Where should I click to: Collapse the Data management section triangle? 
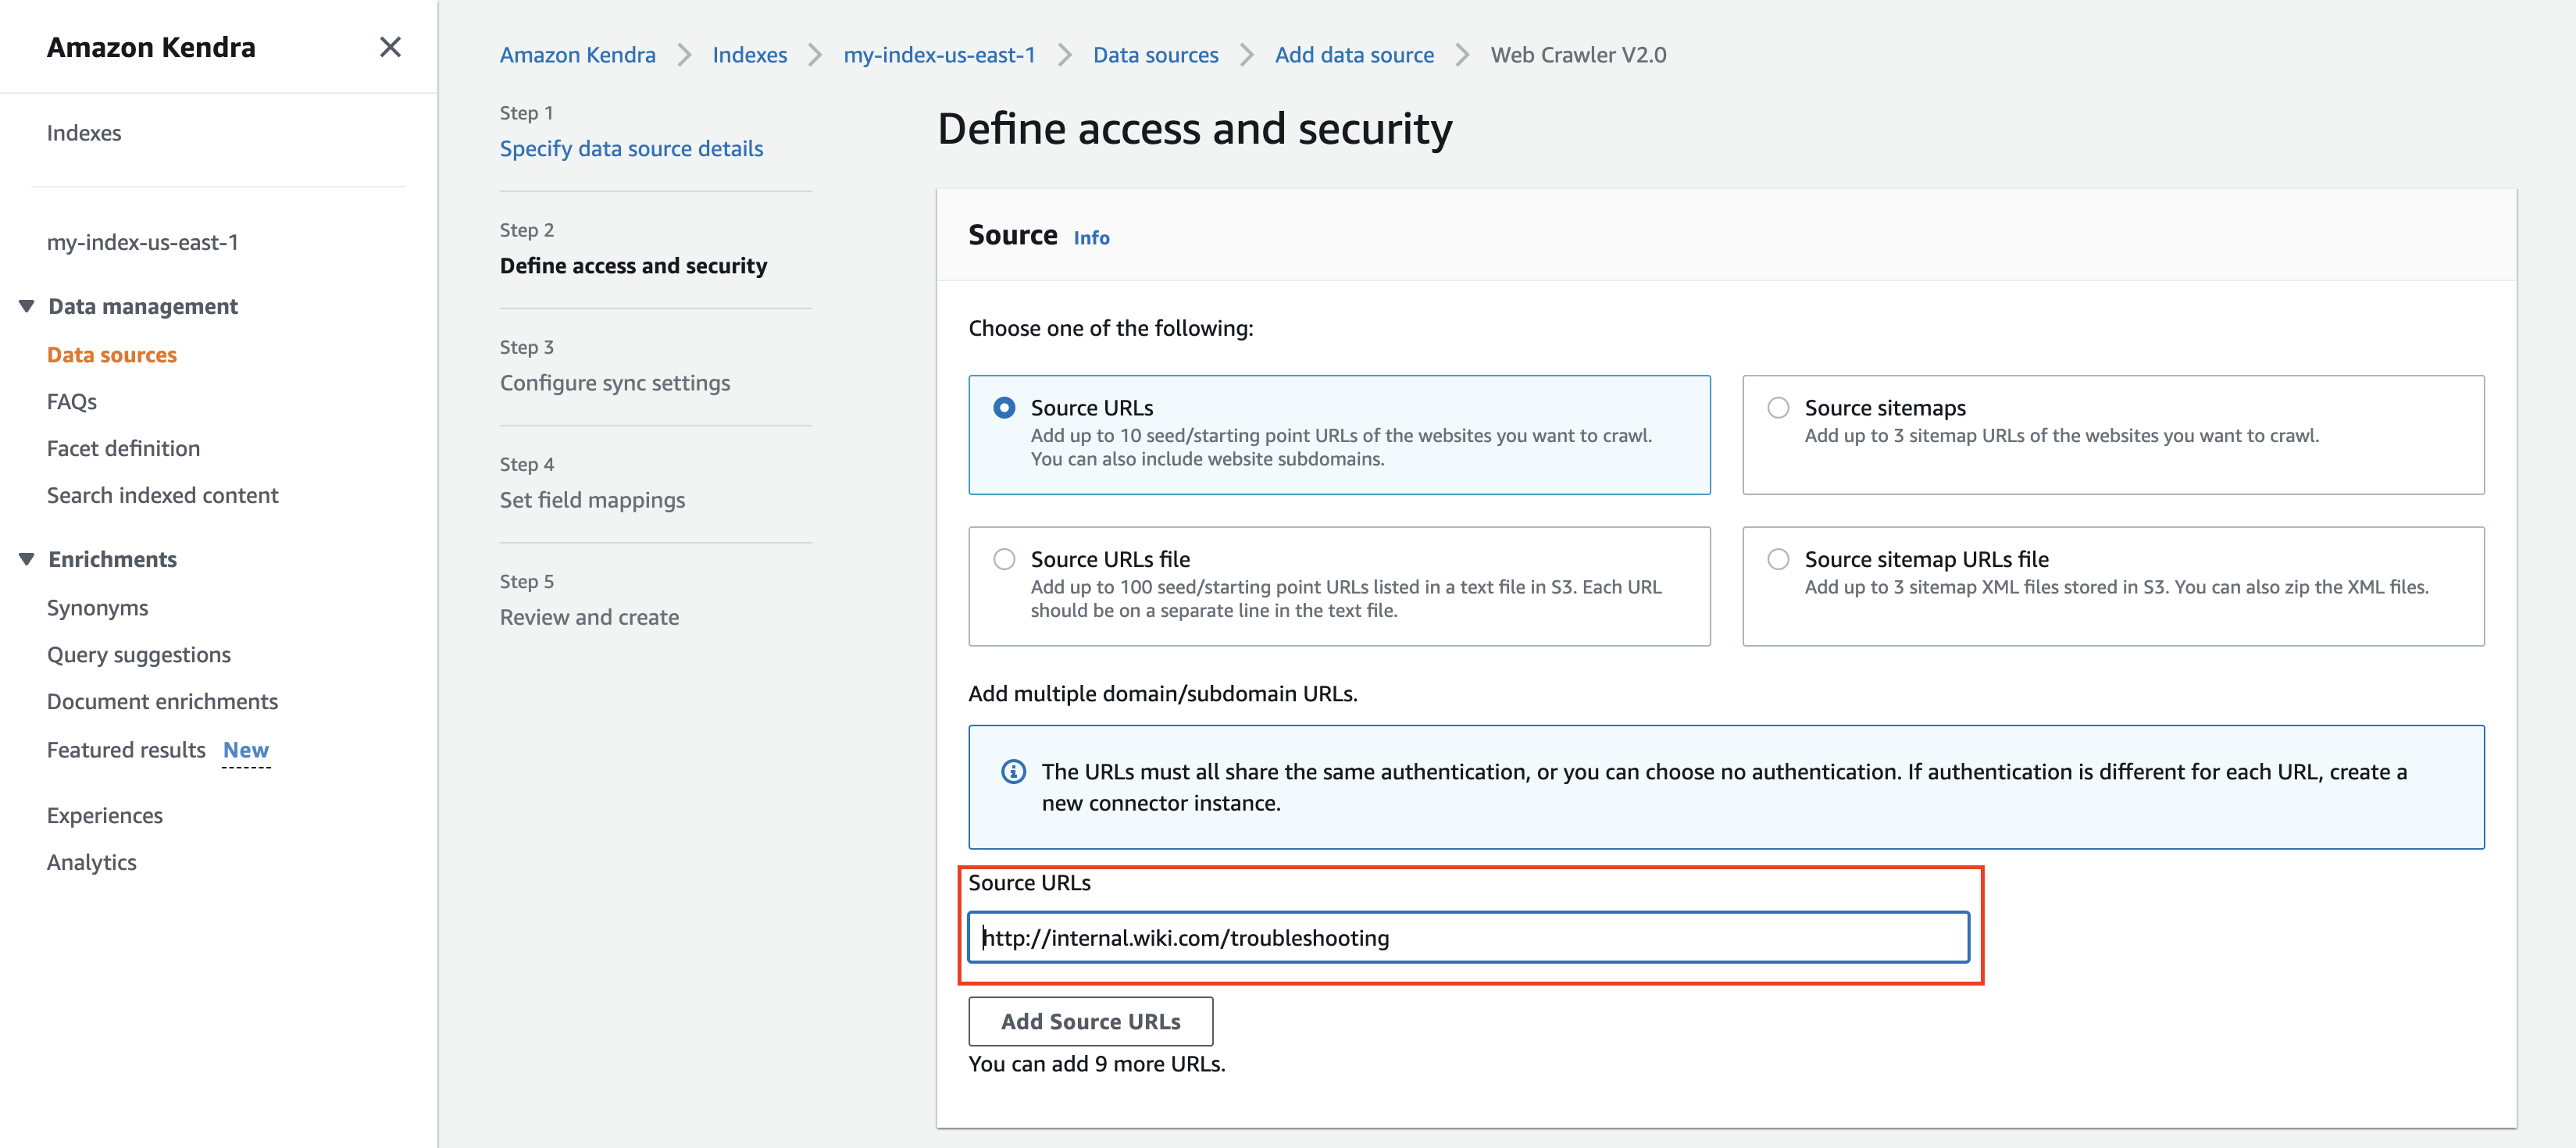pos(27,306)
